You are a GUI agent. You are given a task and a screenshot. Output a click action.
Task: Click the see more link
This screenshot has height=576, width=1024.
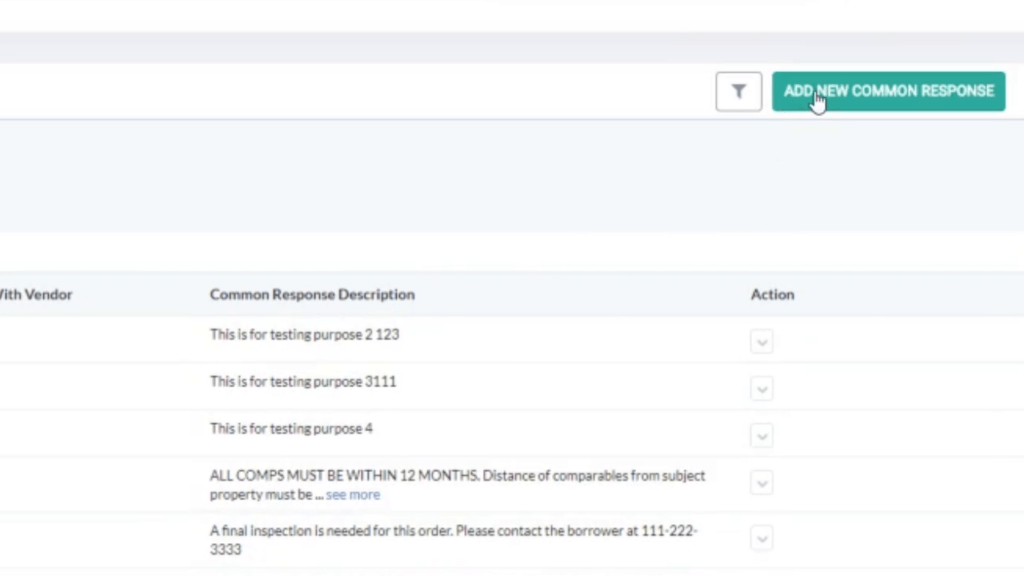click(353, 494)
